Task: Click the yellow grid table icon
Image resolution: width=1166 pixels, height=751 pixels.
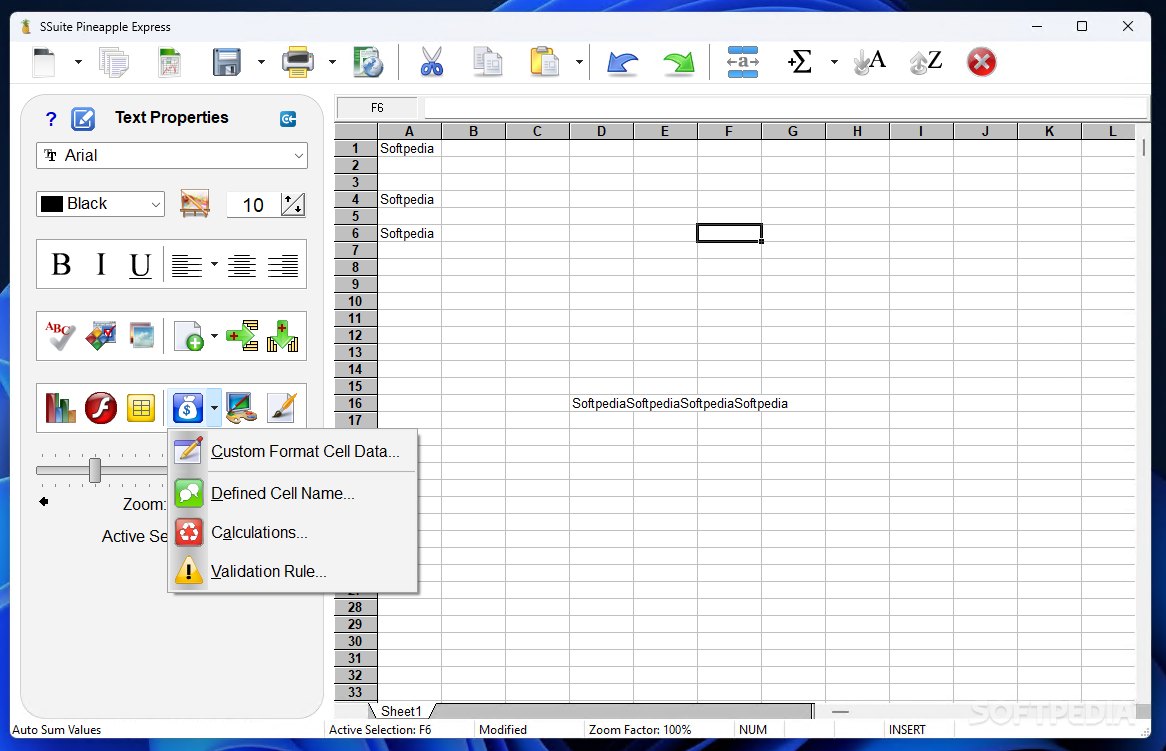Action: (141, 408)
